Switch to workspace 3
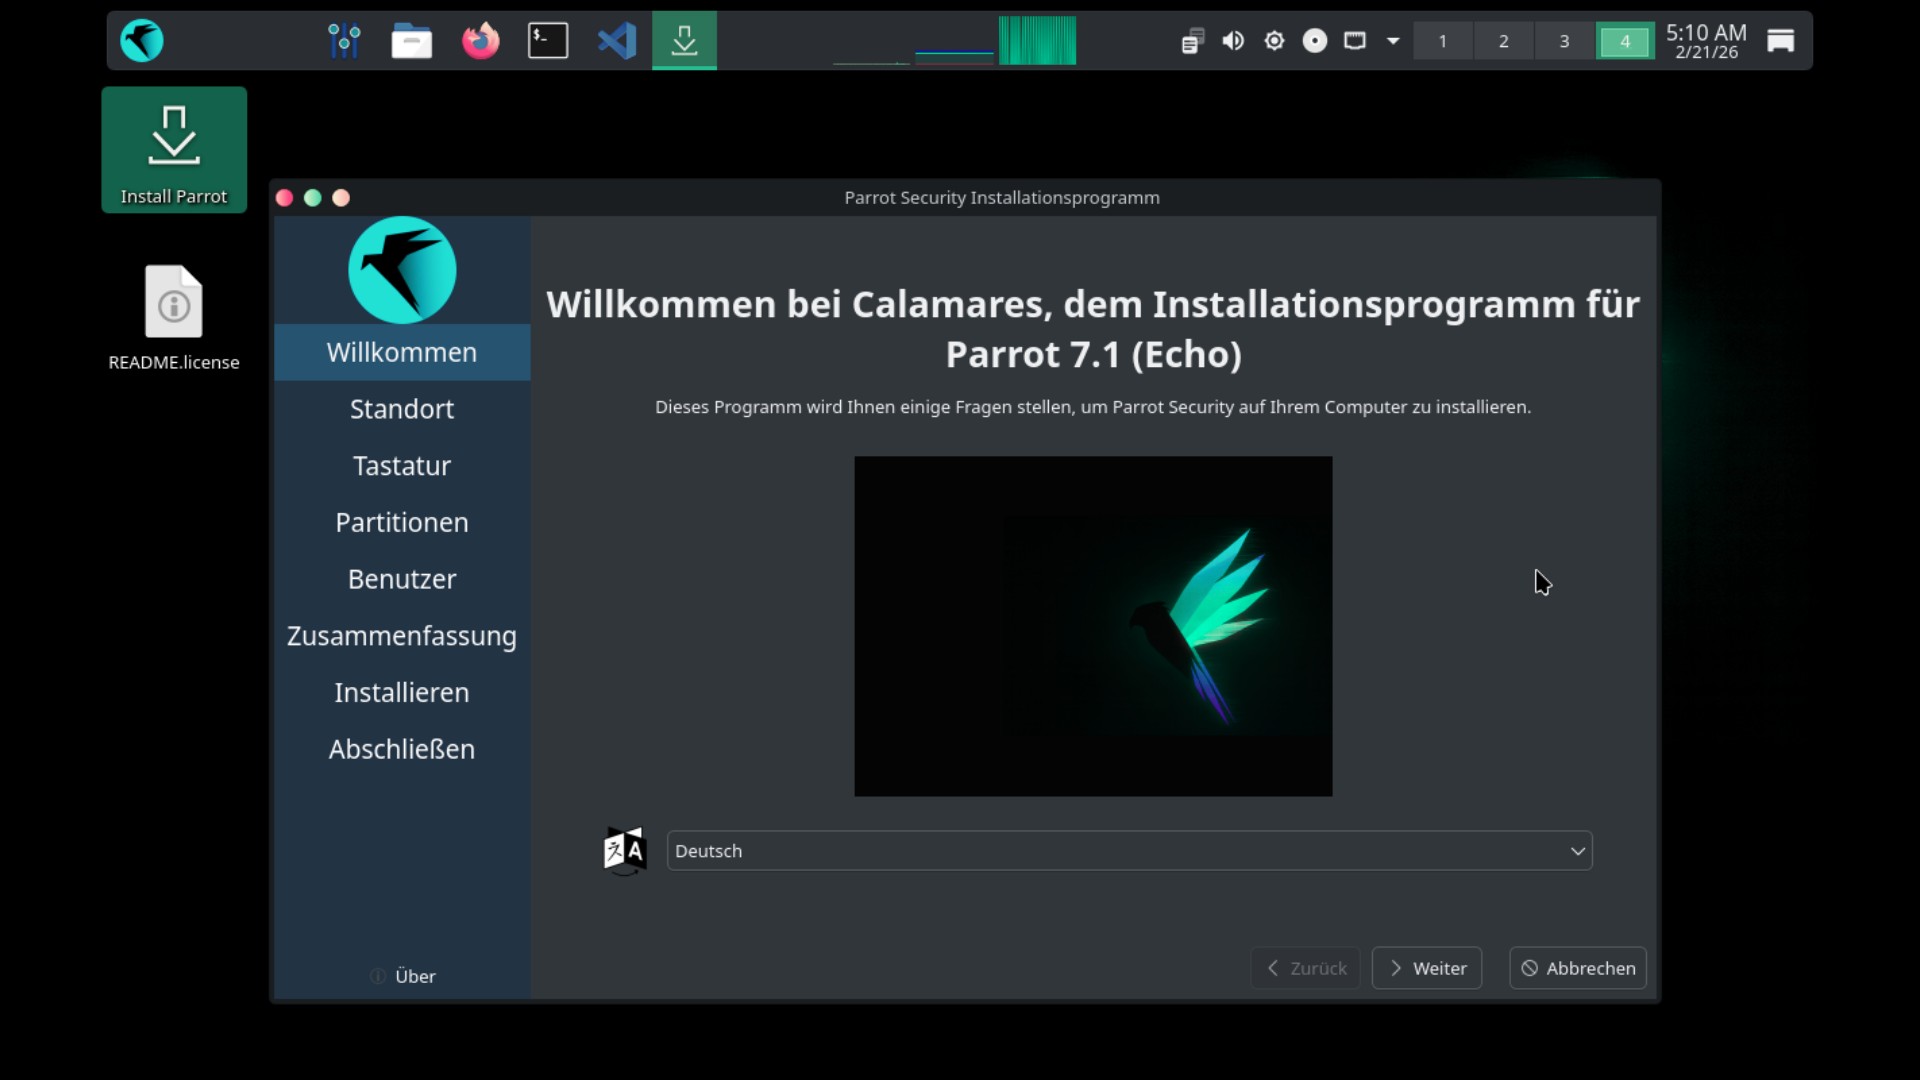The width and height of the screenshot is (1920, 1080). 1564,41
